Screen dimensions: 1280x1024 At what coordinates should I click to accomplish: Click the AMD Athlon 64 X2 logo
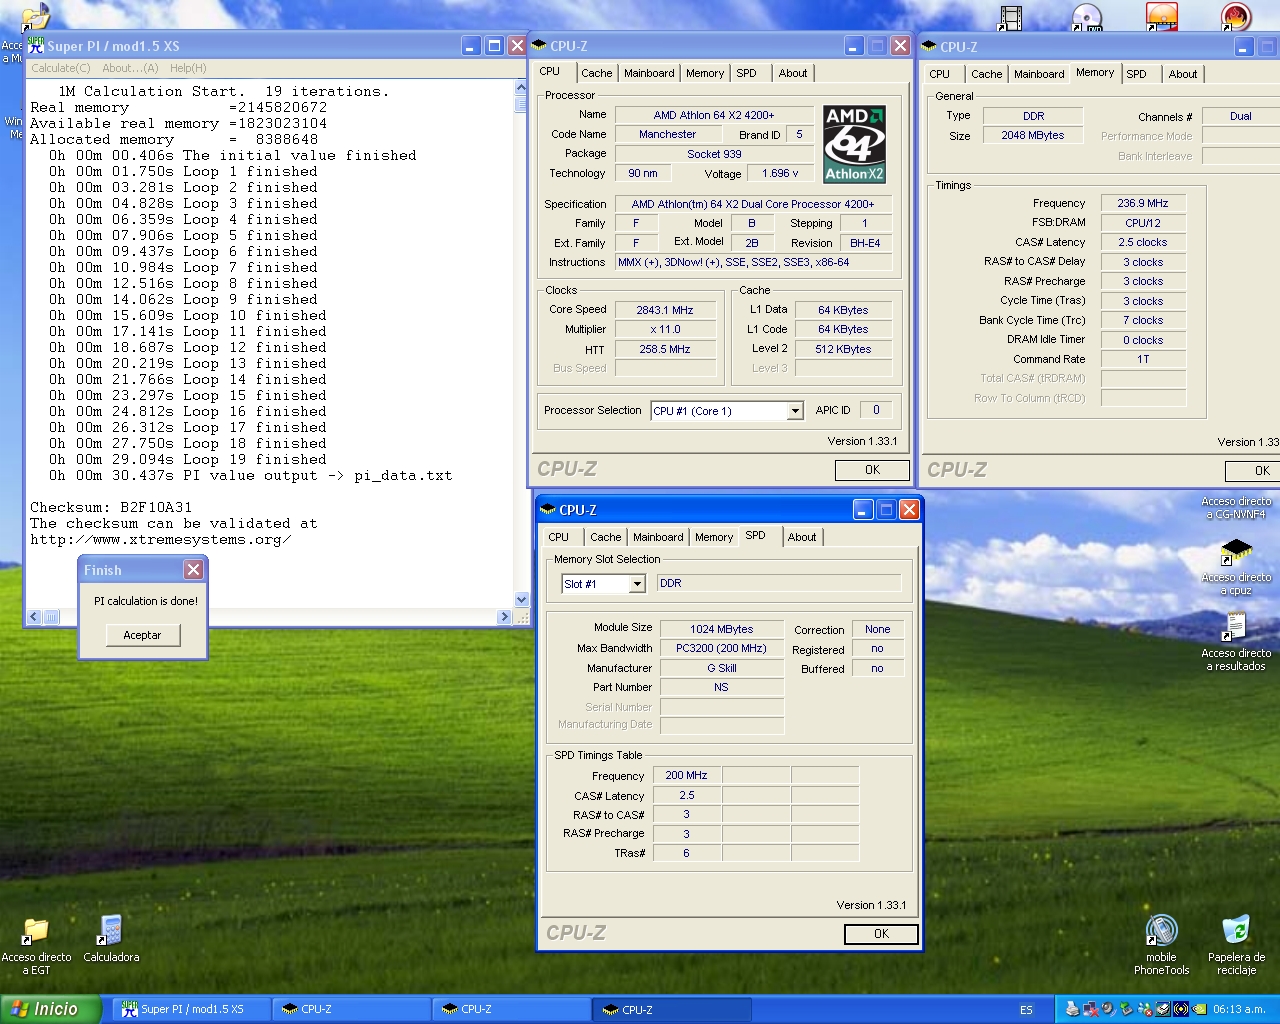854,144
